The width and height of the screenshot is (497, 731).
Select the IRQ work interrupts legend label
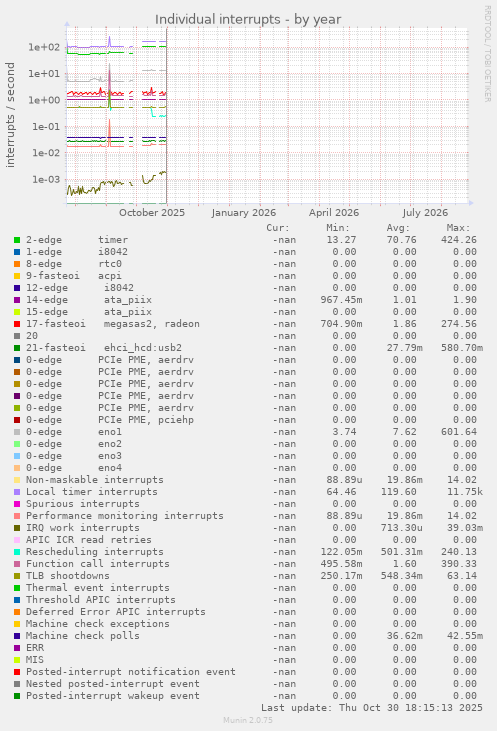tap(83, 528)
